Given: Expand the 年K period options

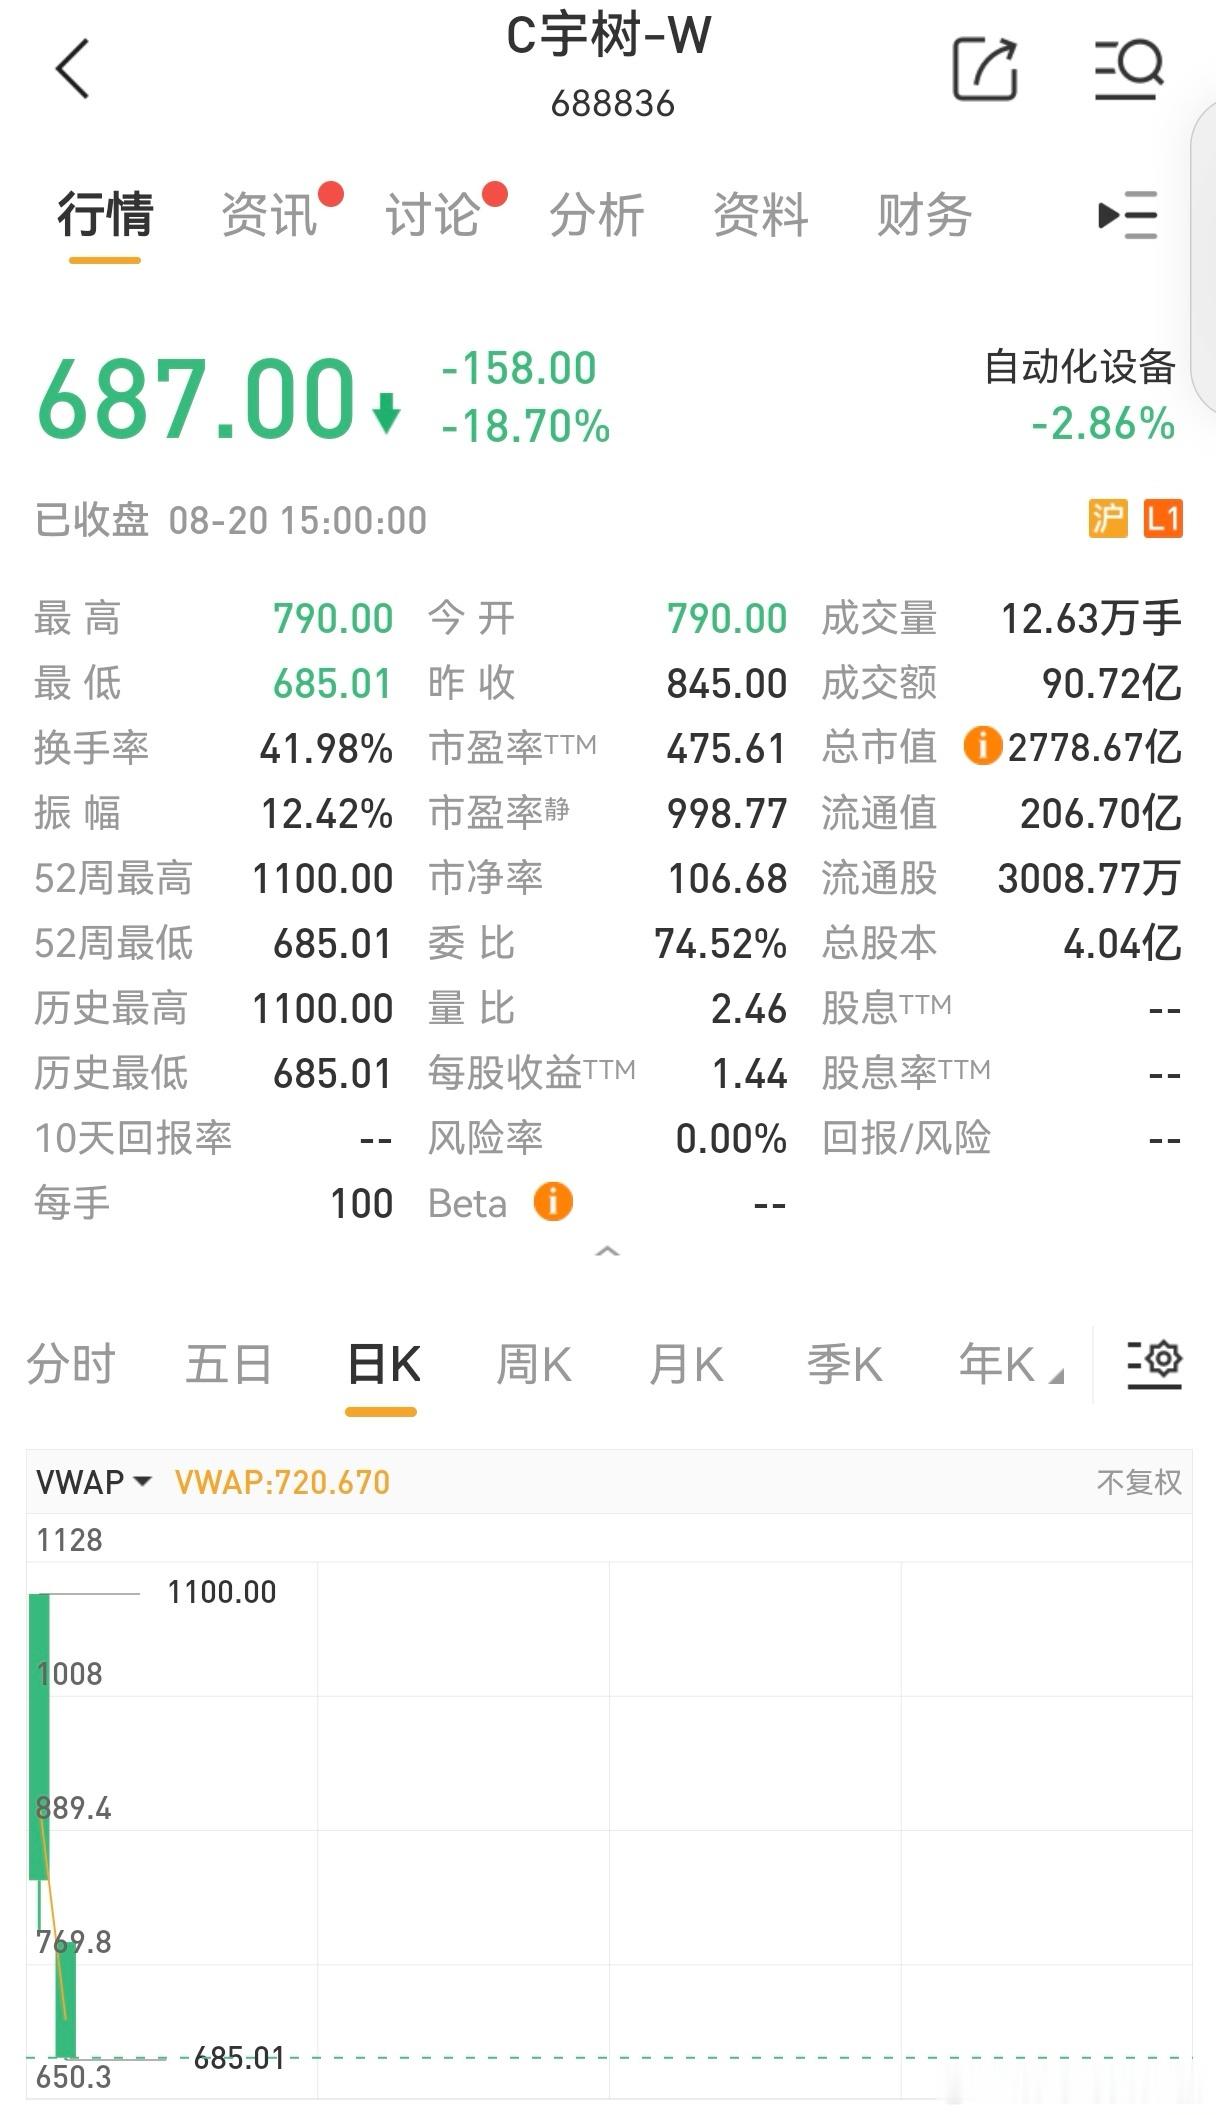Looking at the screenshot, I should (1010, 1364).
